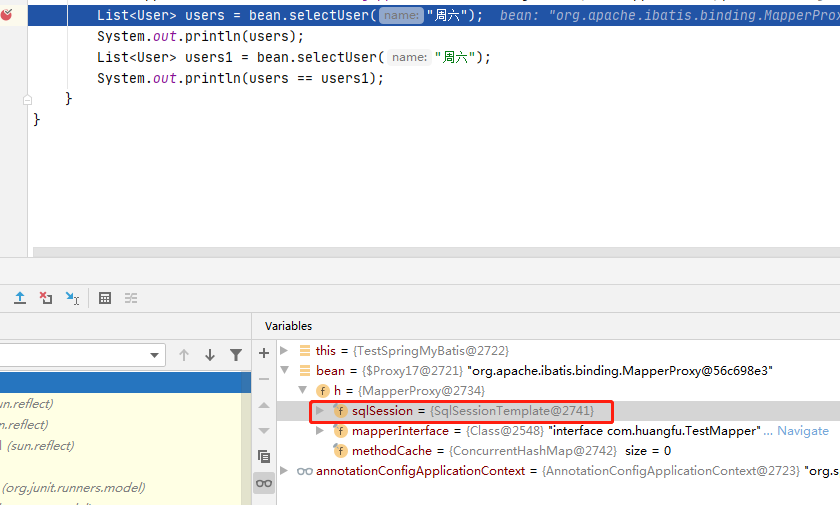Screen dimensions: 840x505
Task: Select the org.junit.runners.model stack frame
Action: pyautogui.click(x=121, y=487)
